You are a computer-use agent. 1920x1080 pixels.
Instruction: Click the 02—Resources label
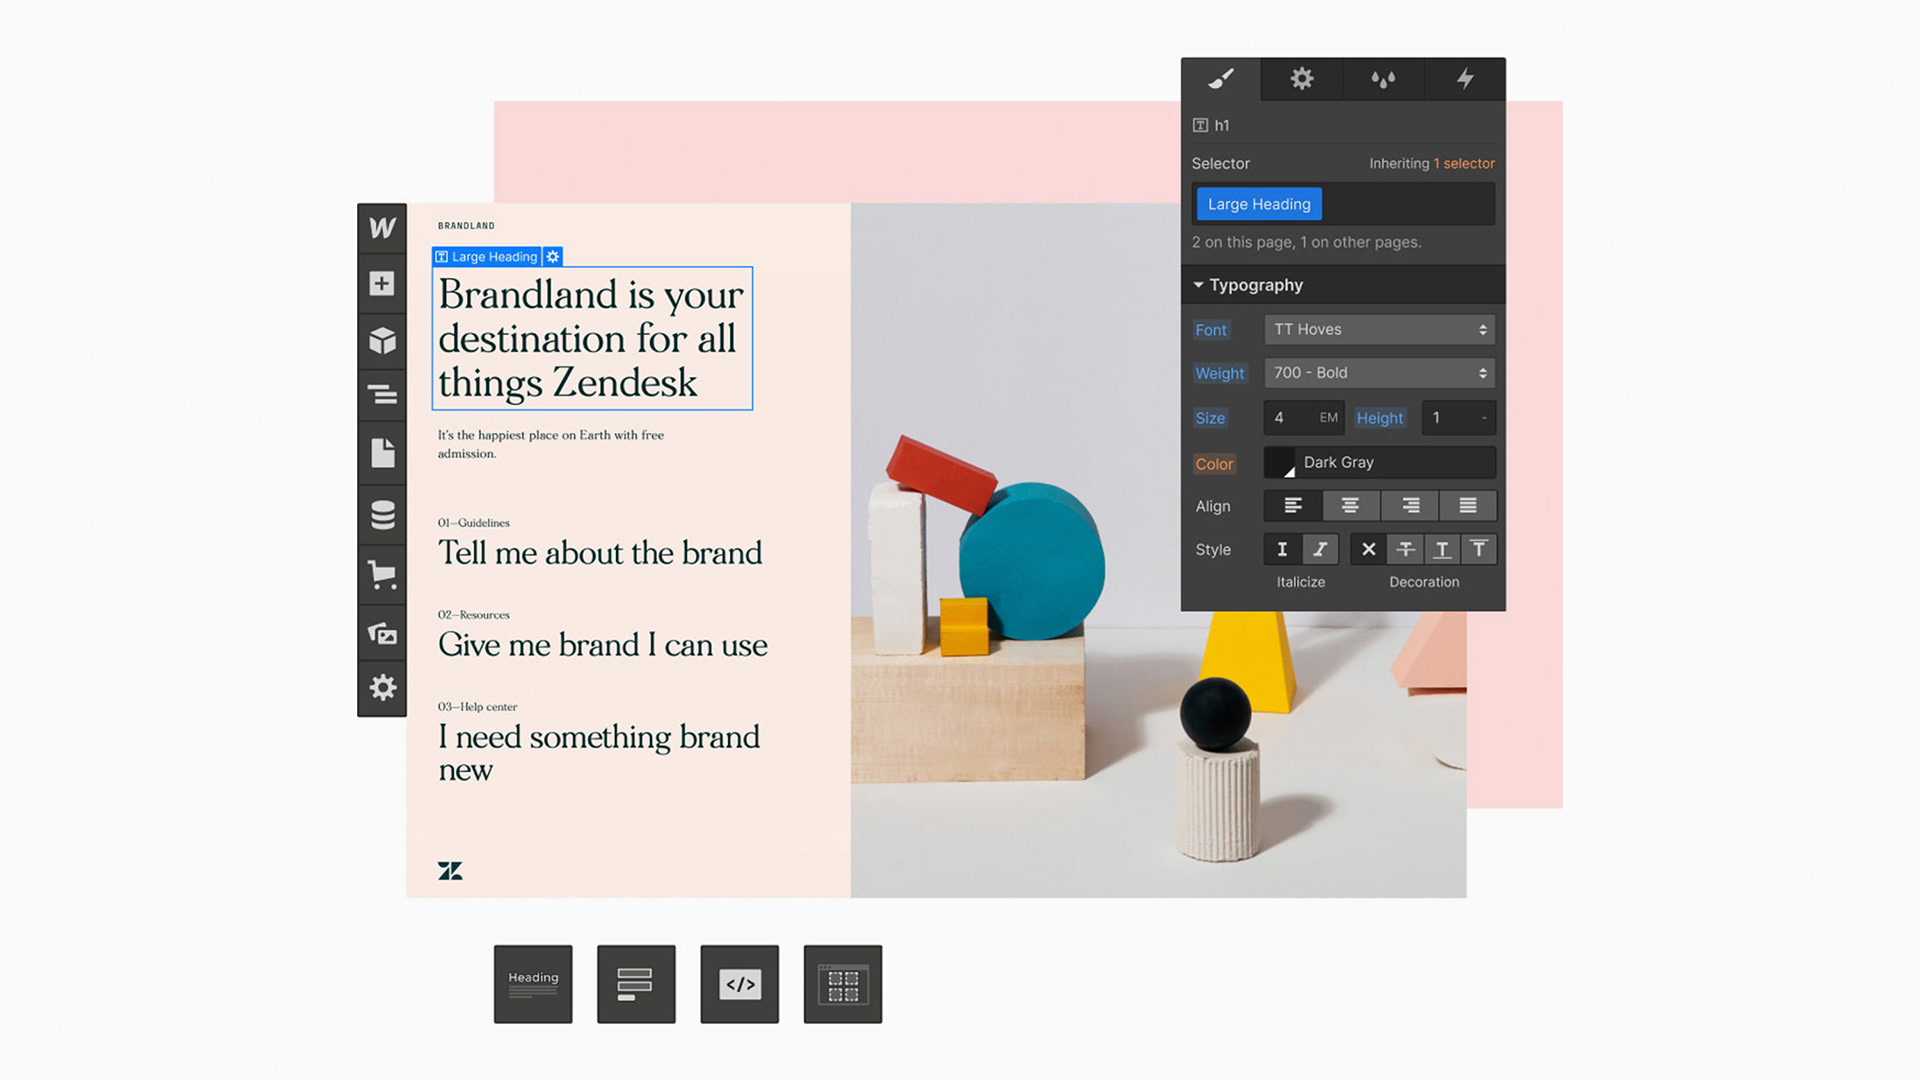(x=474, y=615)
